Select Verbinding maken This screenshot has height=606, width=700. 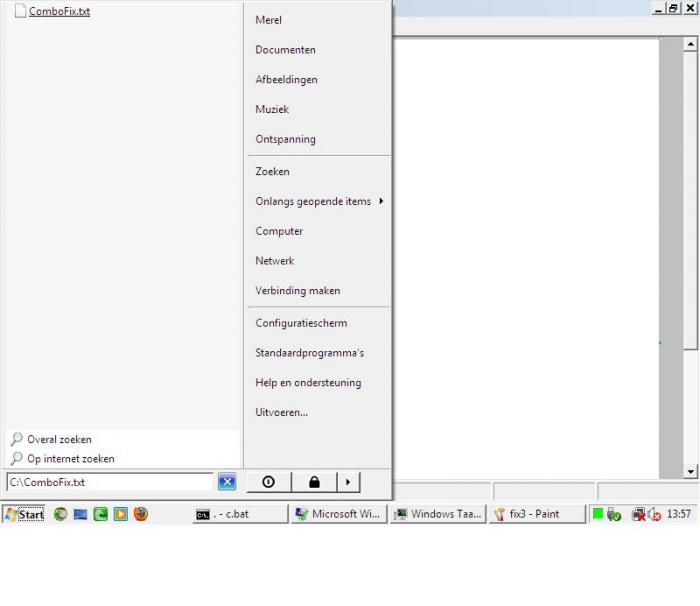298,291
